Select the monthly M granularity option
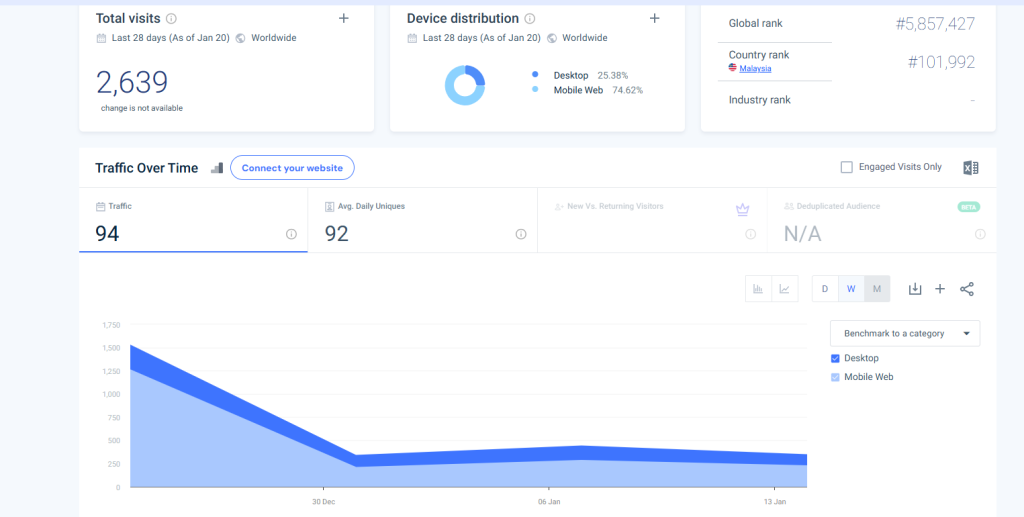The image size is (1024, 517). pos(877,289)
